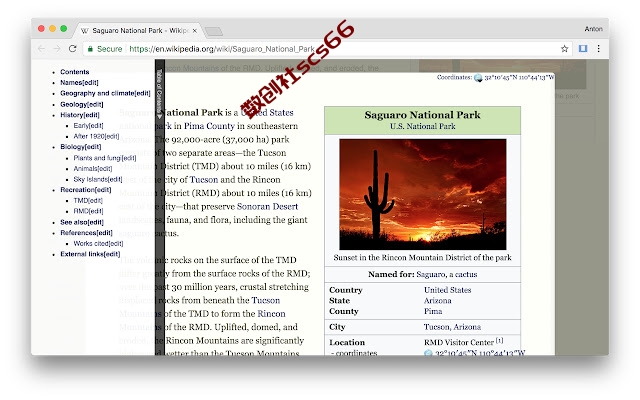Open coordinates link at page top

(x=519, y=77)
